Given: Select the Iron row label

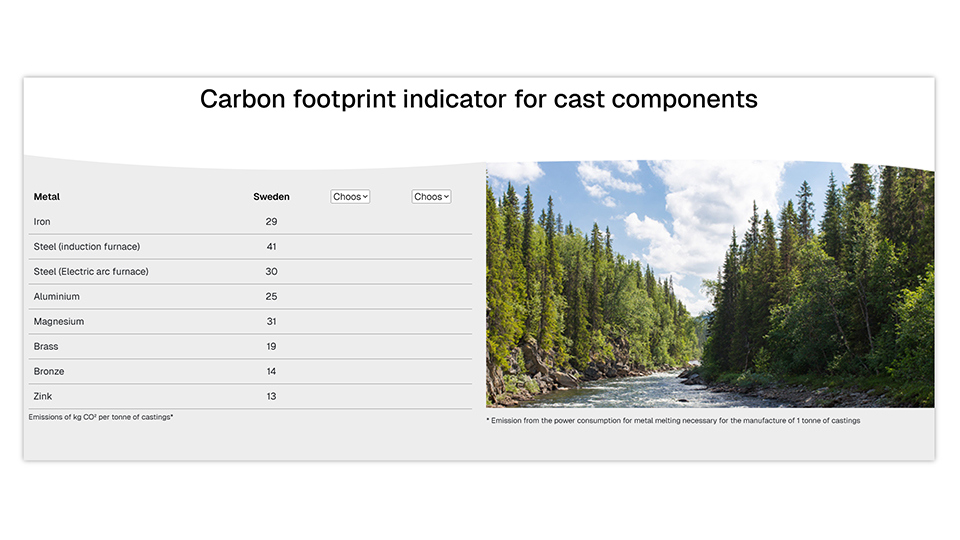Looking at the screenshot, I should pos(42,222).
